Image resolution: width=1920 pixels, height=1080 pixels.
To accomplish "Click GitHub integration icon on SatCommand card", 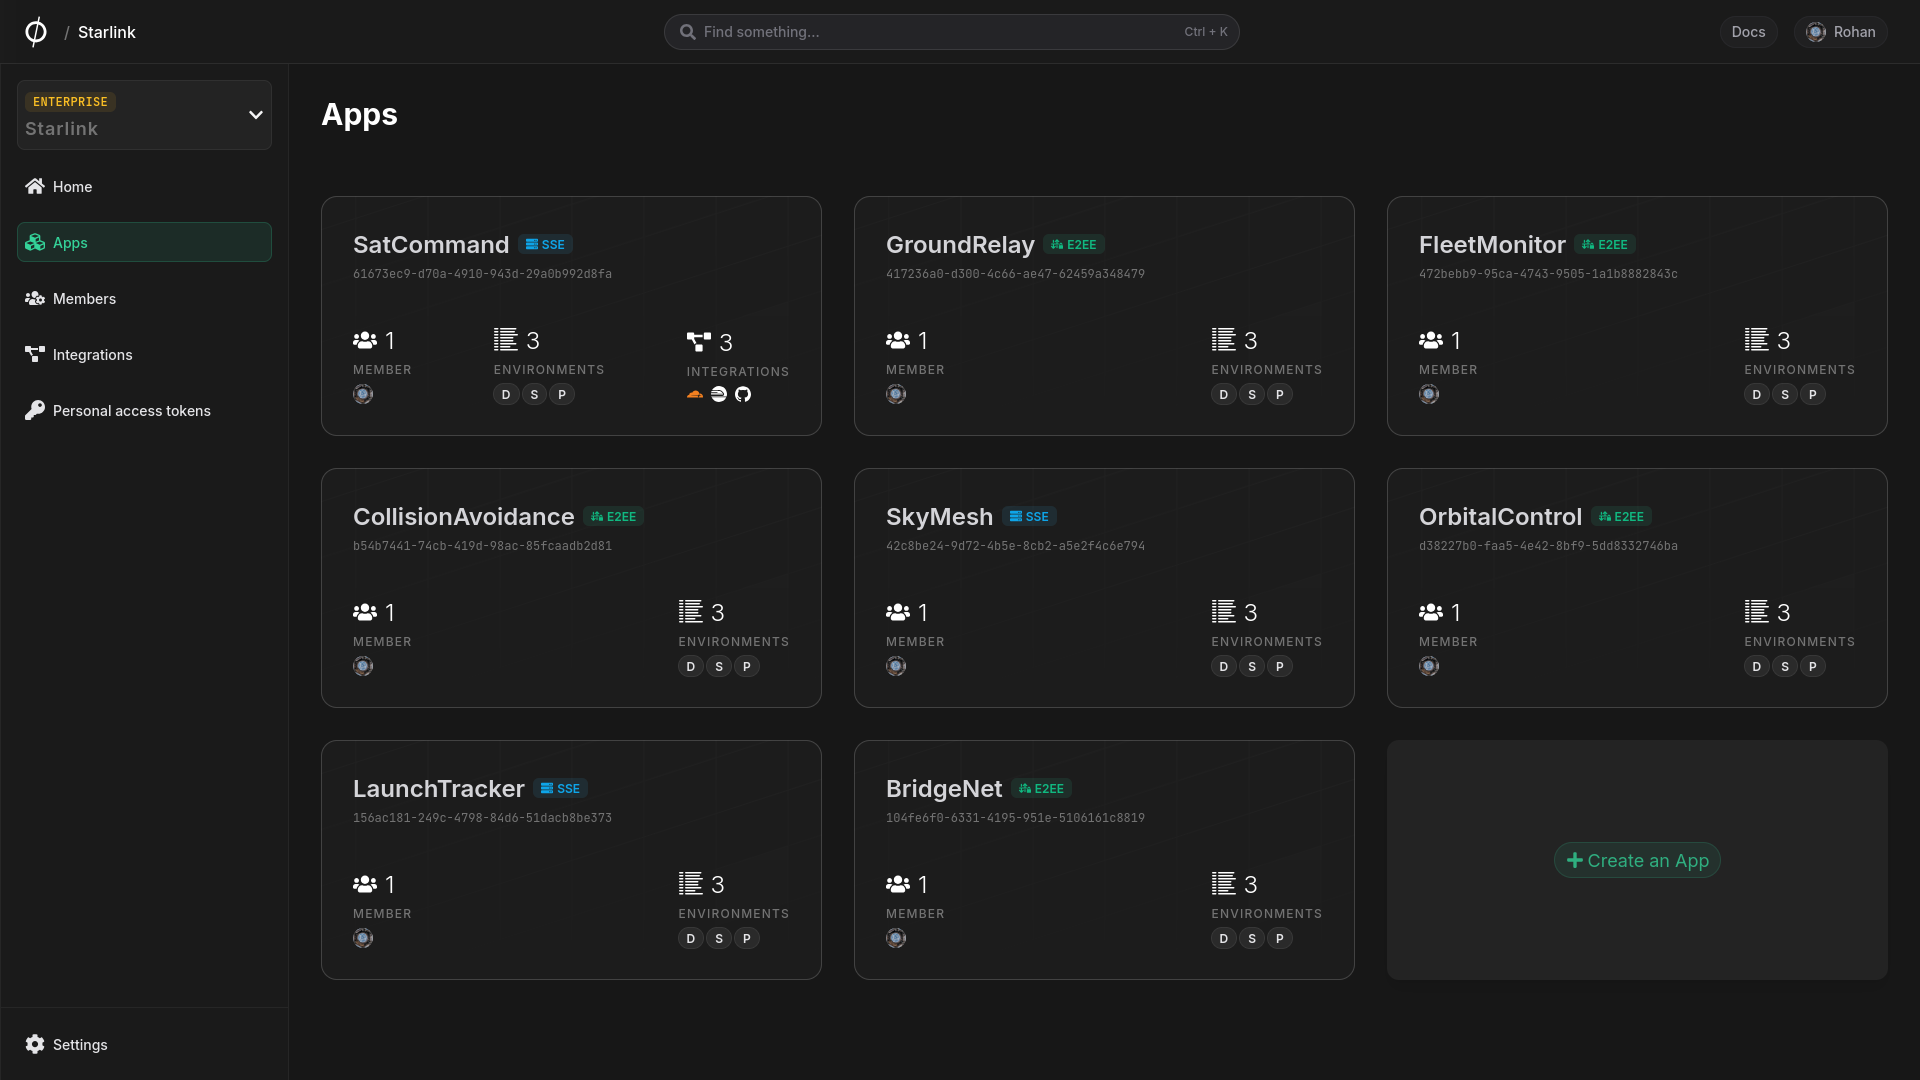I will (743, 394).
